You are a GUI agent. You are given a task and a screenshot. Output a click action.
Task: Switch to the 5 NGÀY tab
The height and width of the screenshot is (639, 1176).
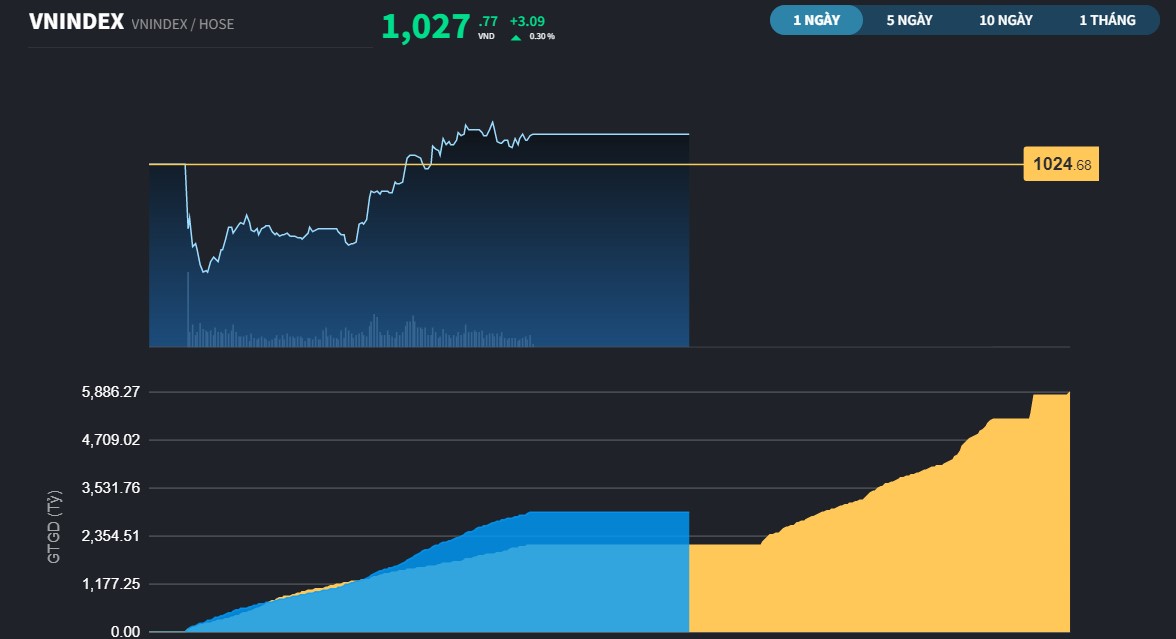click(x=909, y=20)
